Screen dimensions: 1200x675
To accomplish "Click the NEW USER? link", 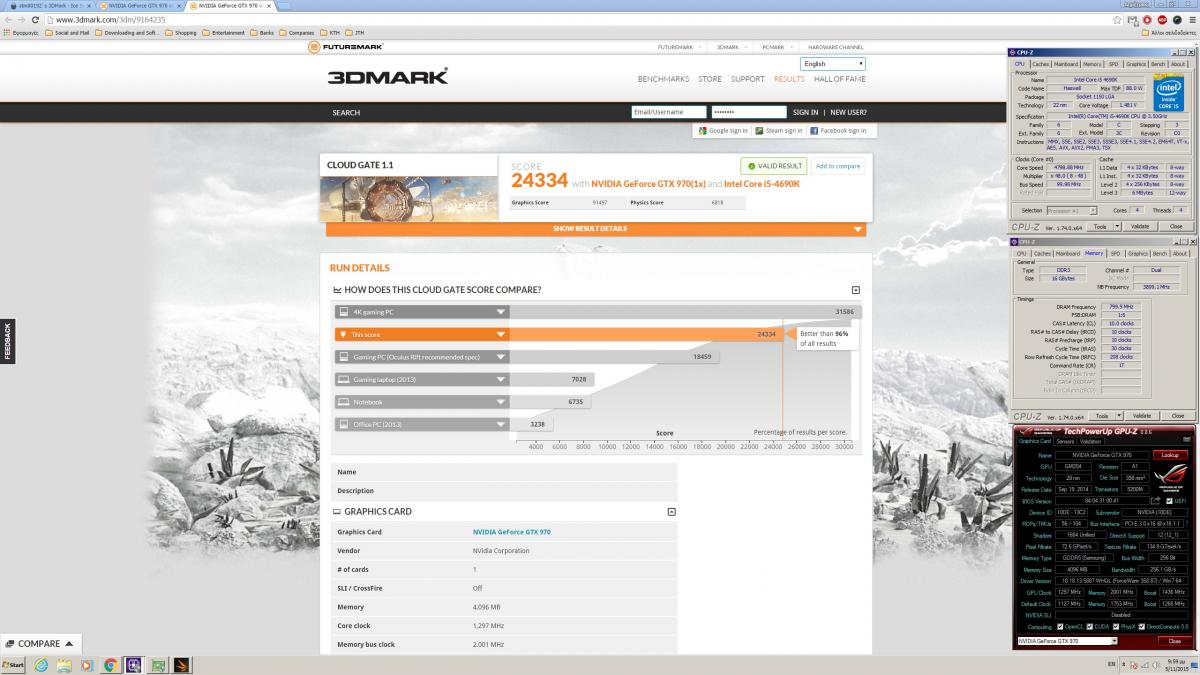I will (848, 112).
